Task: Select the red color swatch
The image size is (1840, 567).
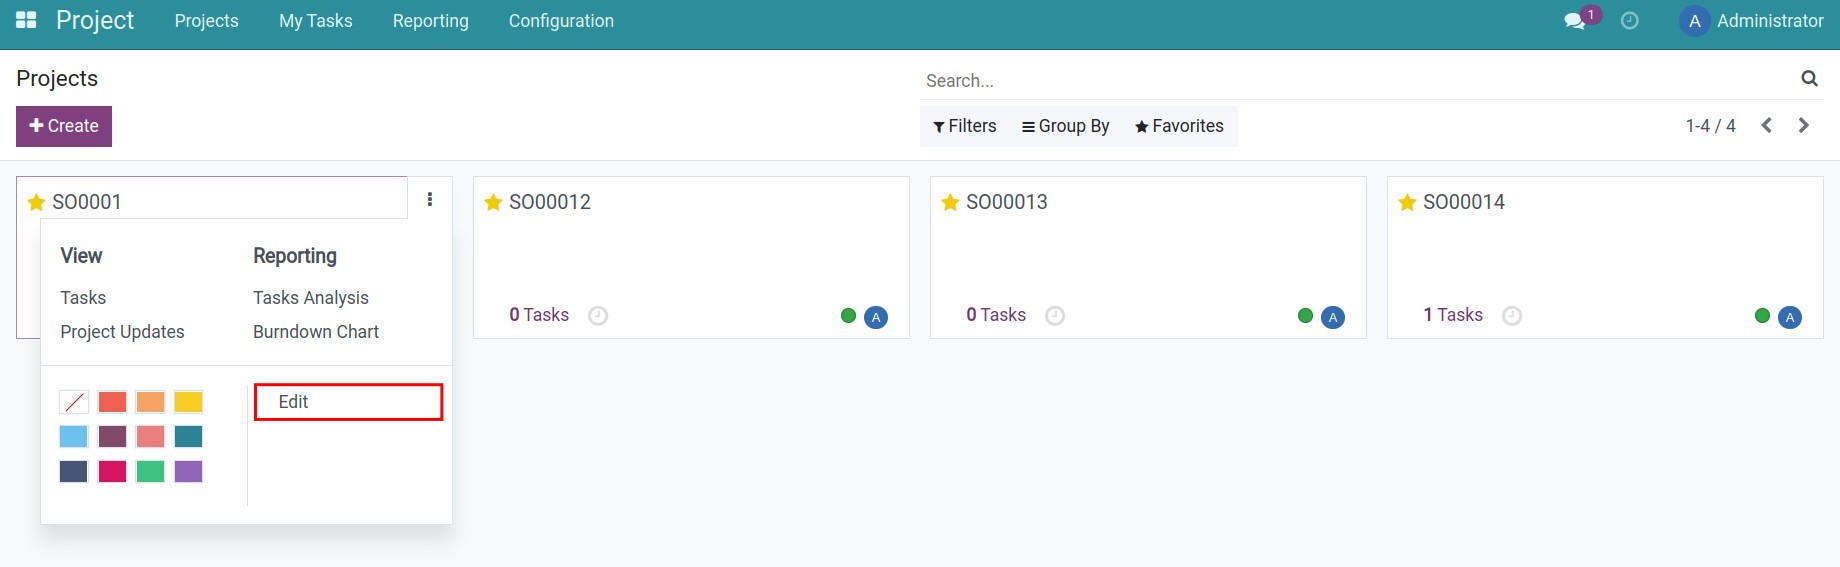Action: coord(112,402)
